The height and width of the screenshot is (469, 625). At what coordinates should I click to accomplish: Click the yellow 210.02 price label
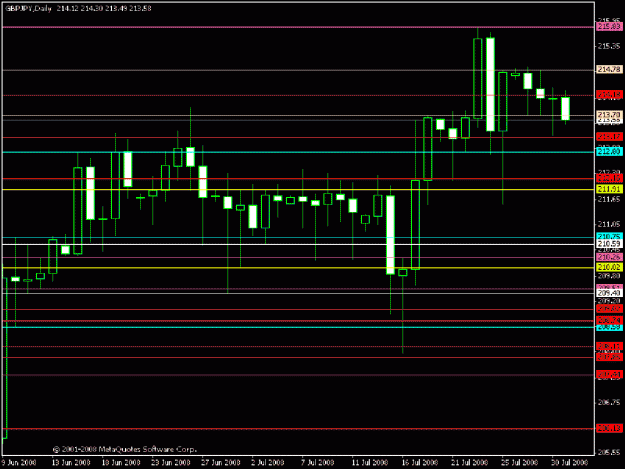click(609, 267)
